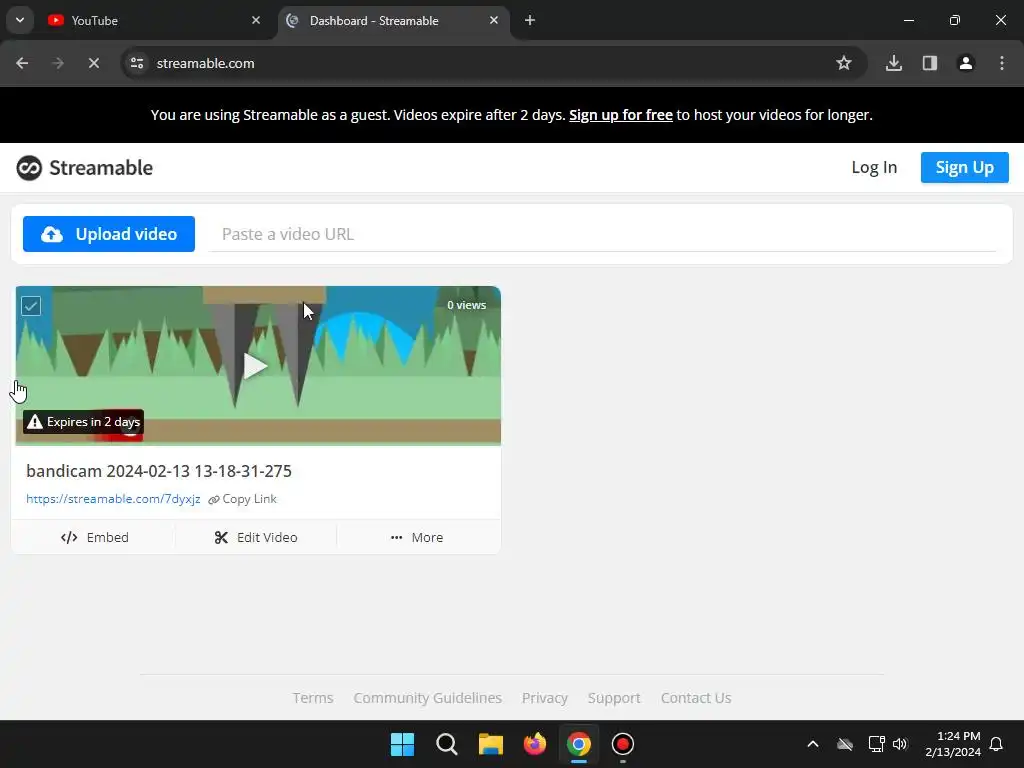The width and height of the screenshot is (1024, 768).
Task: Follow the Sign up for free banner link
Action: coord(620,115)
